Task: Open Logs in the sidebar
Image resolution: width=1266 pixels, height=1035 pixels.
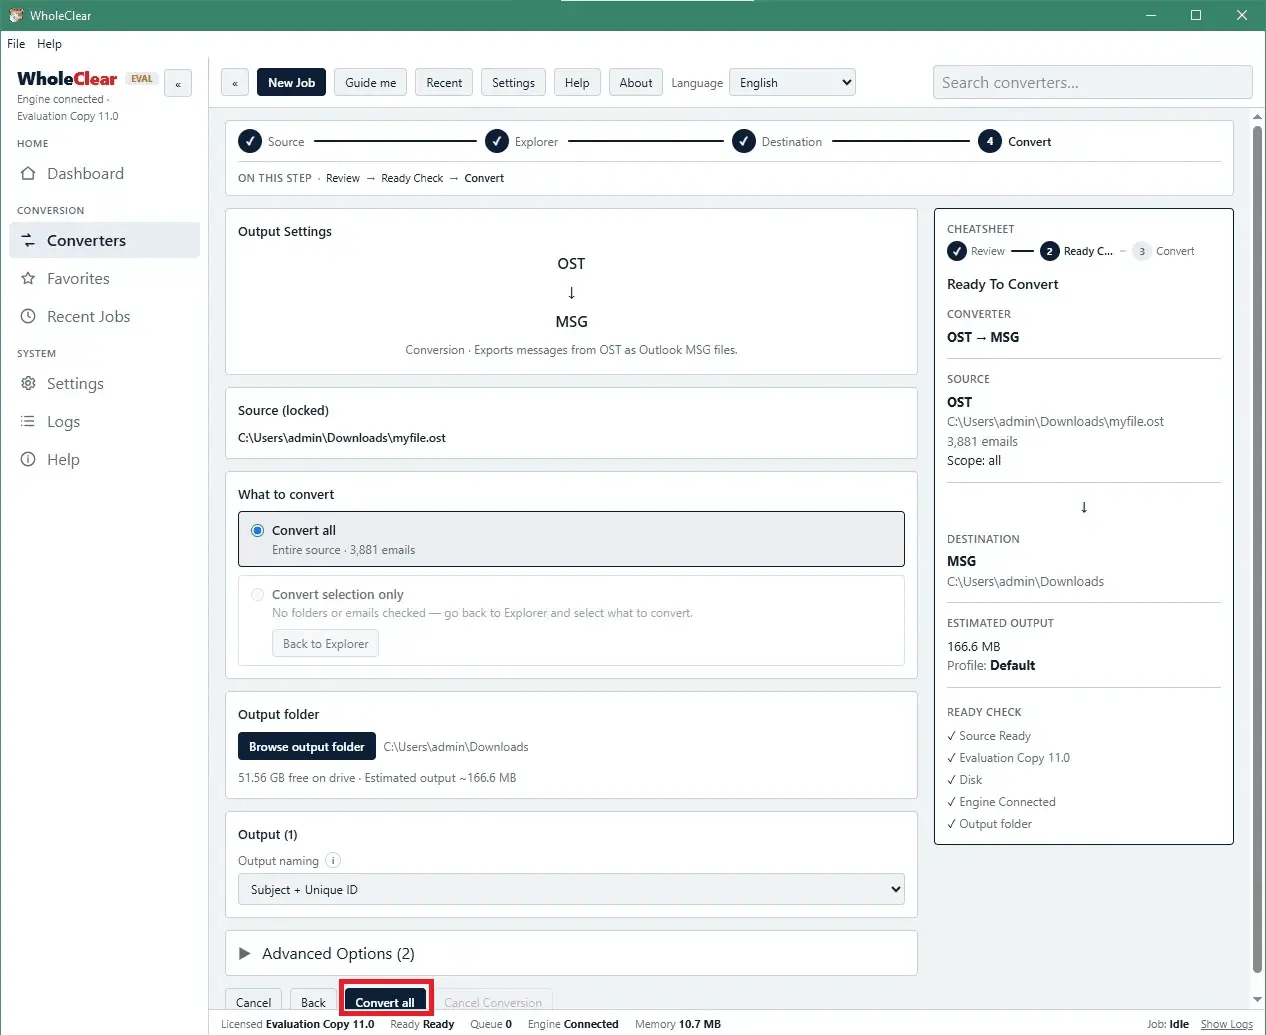Action: [105, 422]
